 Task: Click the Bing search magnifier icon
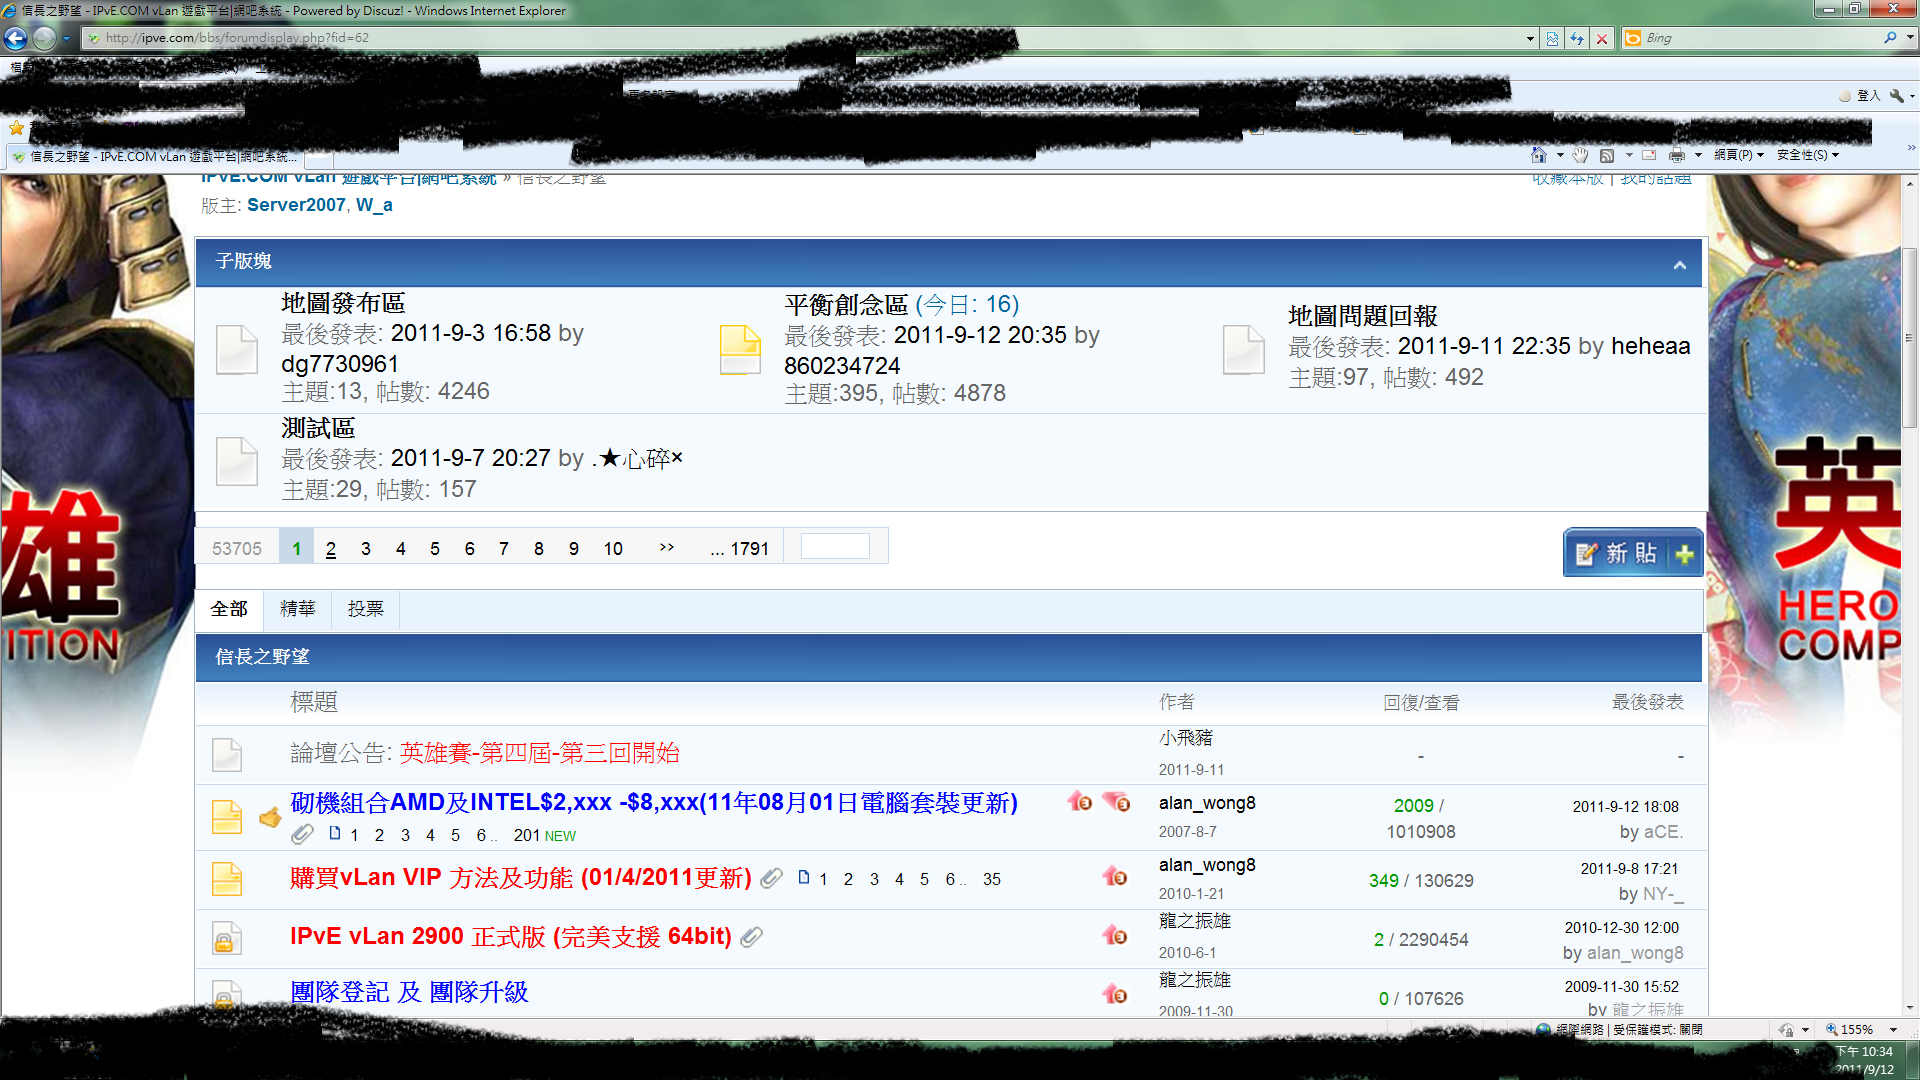[x=1889, y=38]
